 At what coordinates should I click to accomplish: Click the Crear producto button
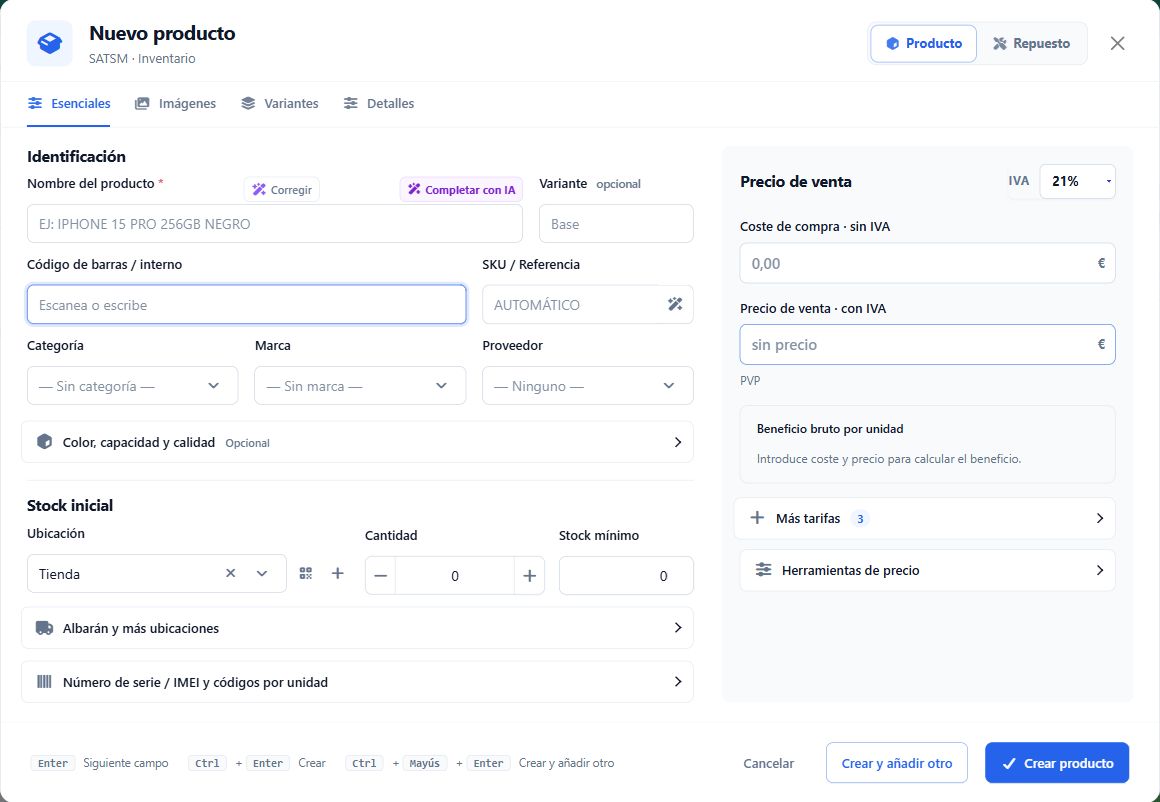pos(1056,763)
